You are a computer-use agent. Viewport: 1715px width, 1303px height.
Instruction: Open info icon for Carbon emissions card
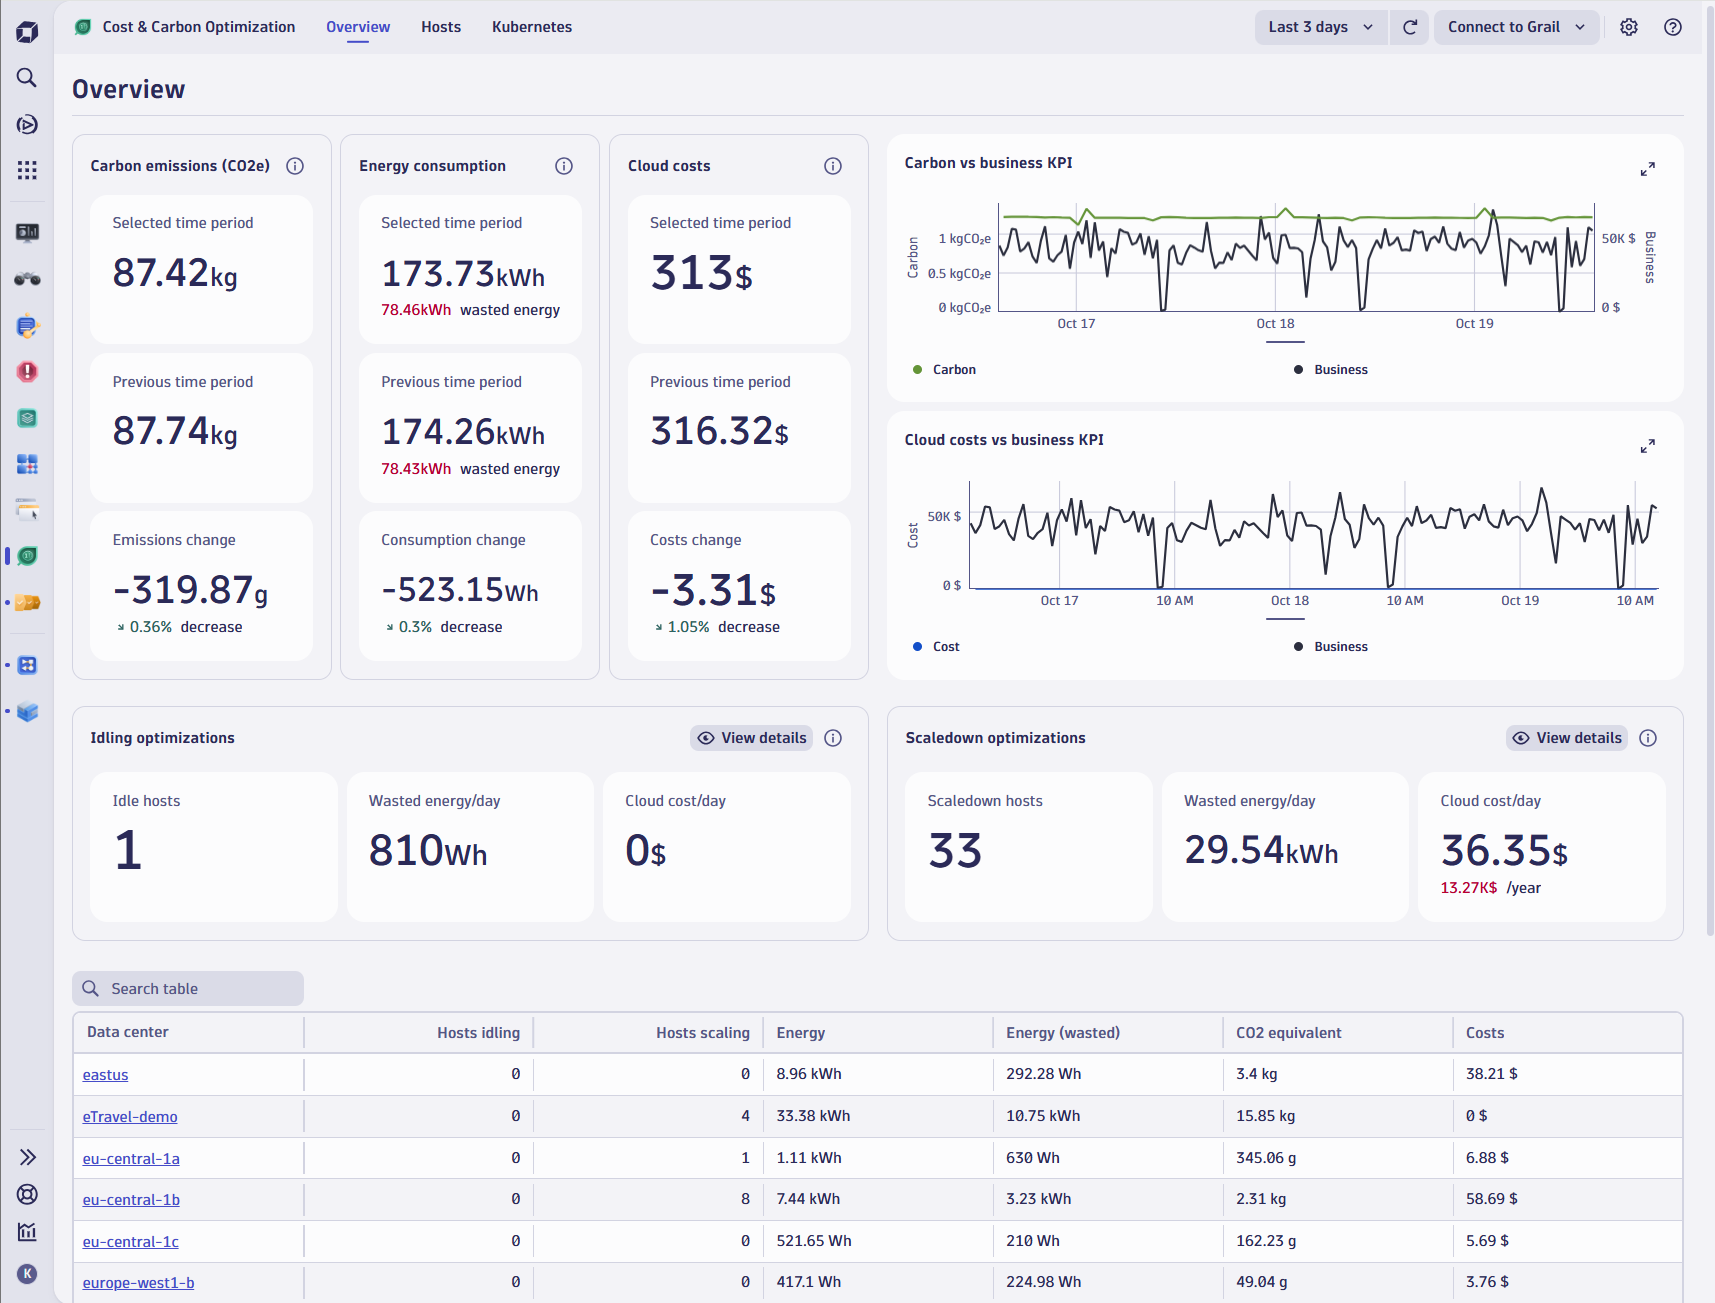295,166
